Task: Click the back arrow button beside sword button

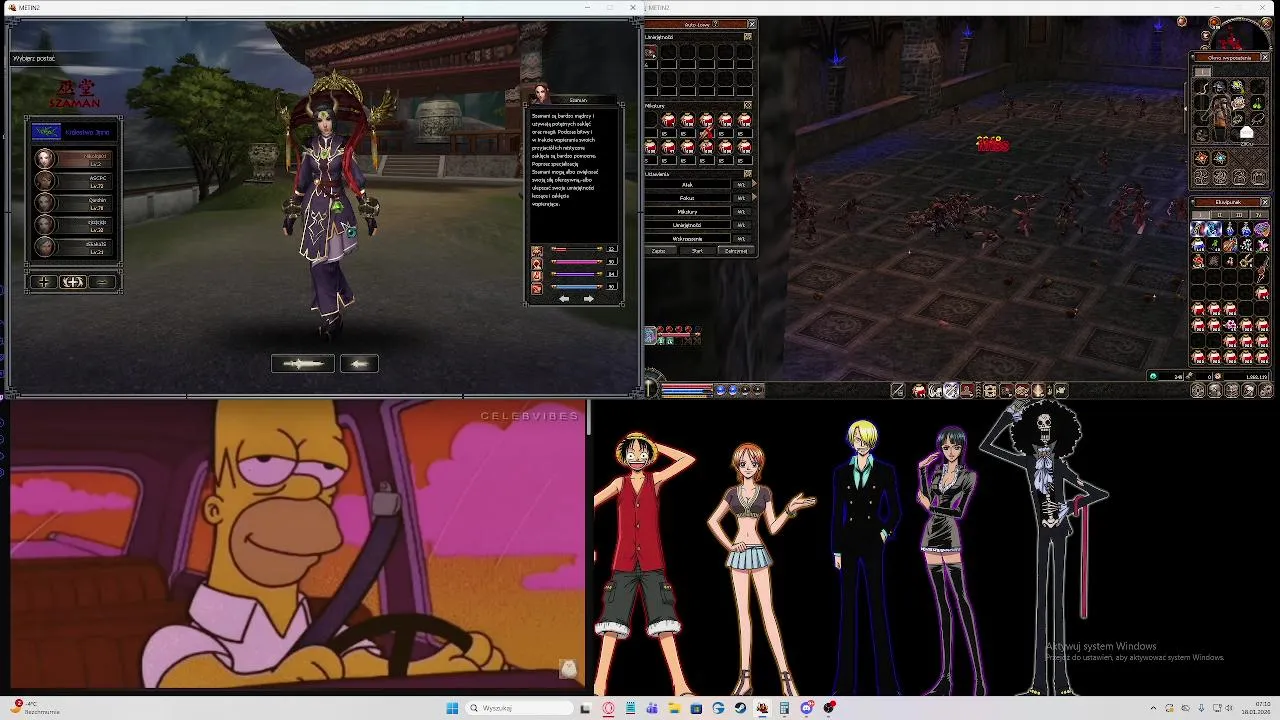Action: tap(359, 364)
